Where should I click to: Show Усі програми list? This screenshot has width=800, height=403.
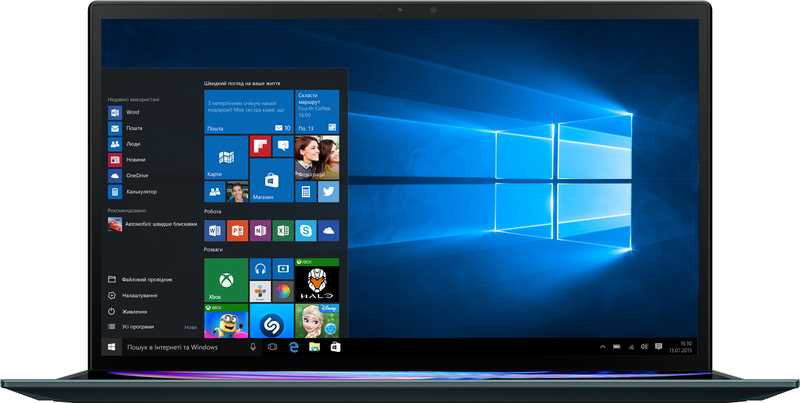(131, 326)
